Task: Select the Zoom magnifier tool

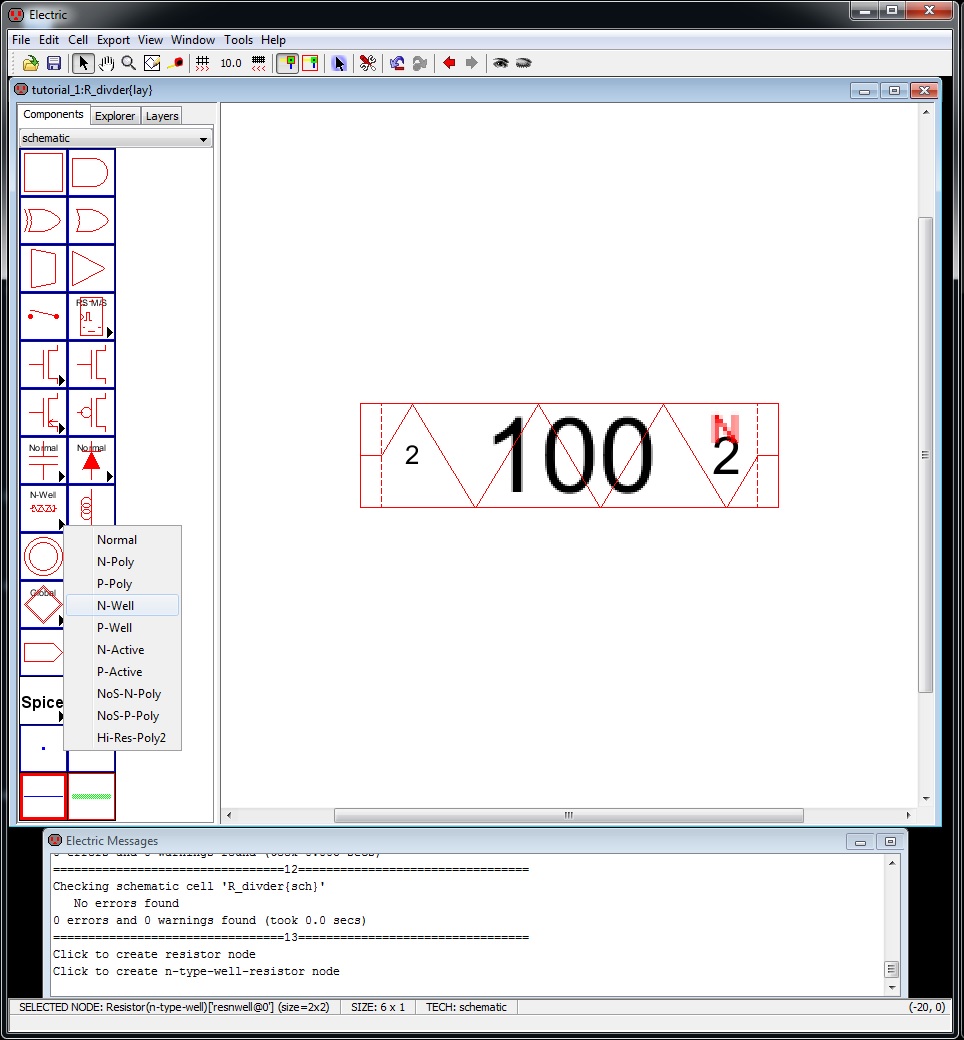Action: pyautogui.click(x=128, y=63)
